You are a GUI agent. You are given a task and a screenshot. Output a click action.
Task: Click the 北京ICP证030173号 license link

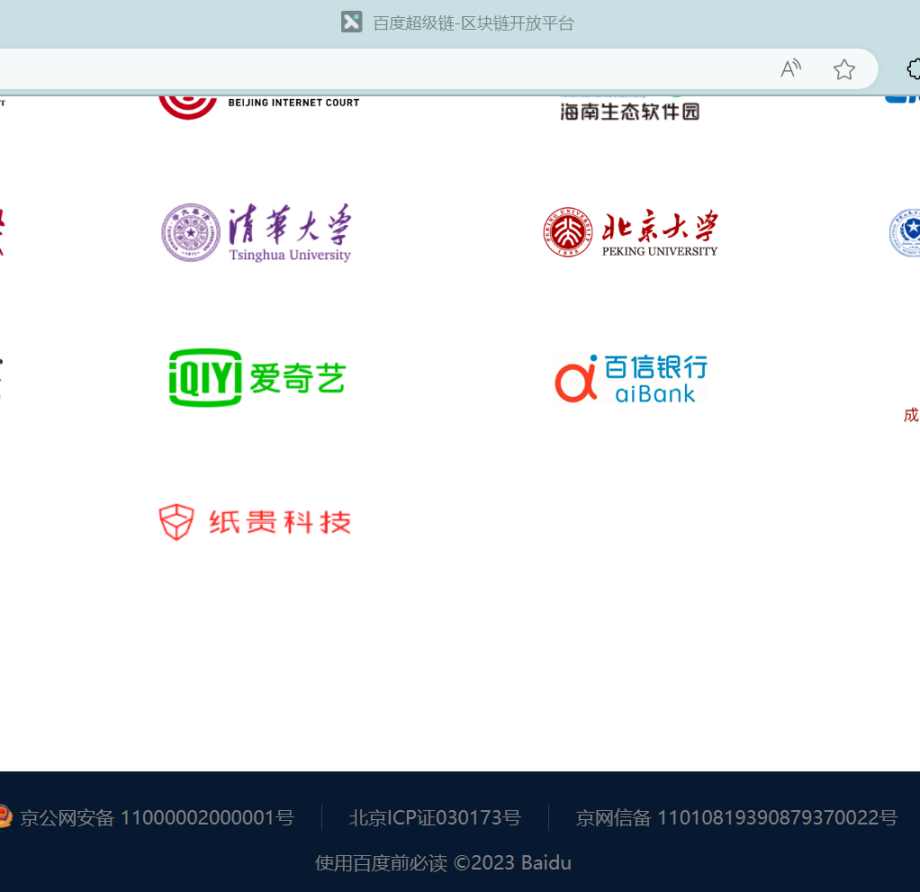point(435,817)
